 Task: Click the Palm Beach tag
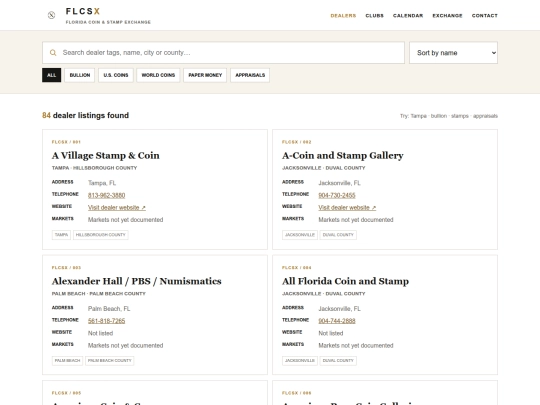pos(67,361)
